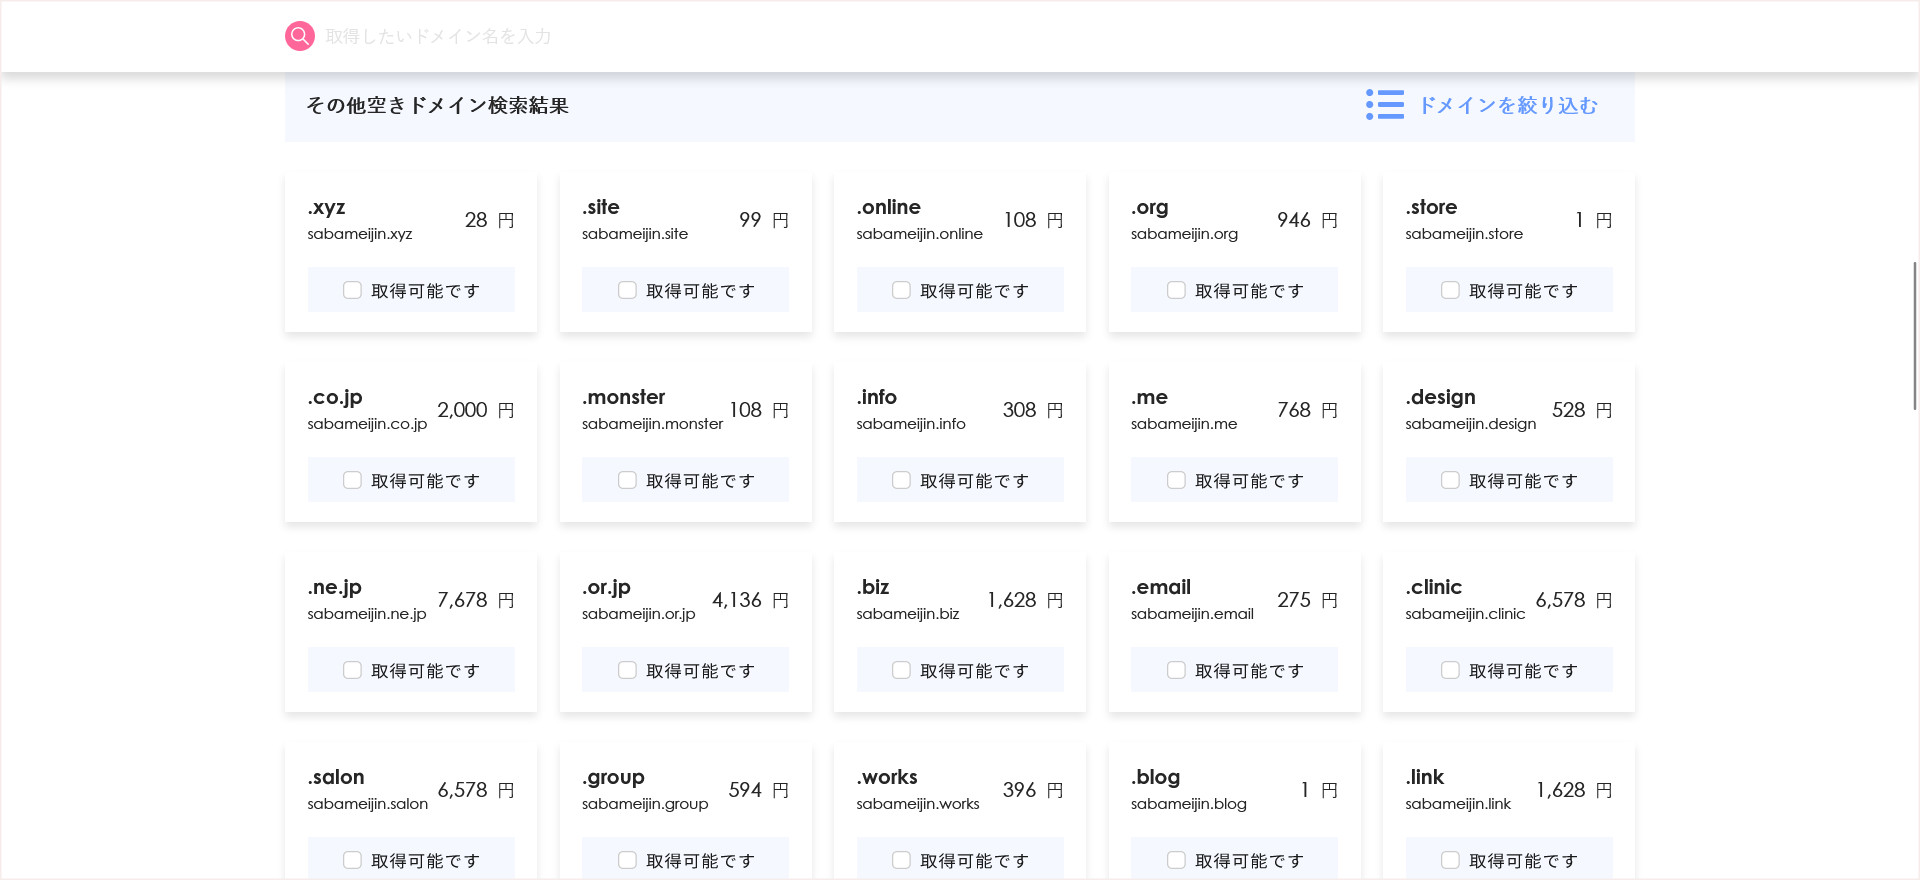
Task: Check the sabameijin.online availability checkbox
Action: click(x=901, y=290)
